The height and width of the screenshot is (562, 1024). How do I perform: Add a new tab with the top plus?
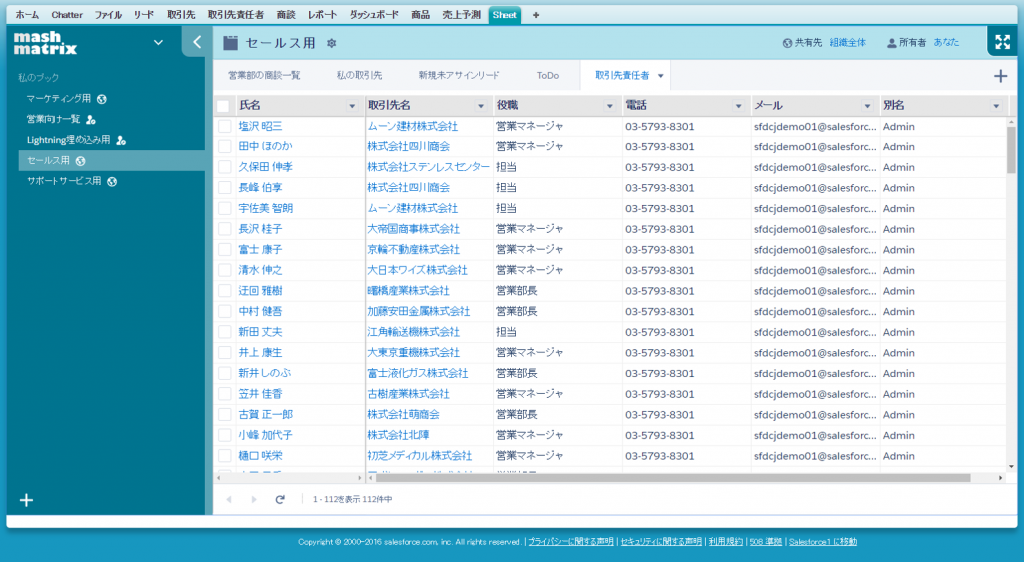[x=536, y=14]
